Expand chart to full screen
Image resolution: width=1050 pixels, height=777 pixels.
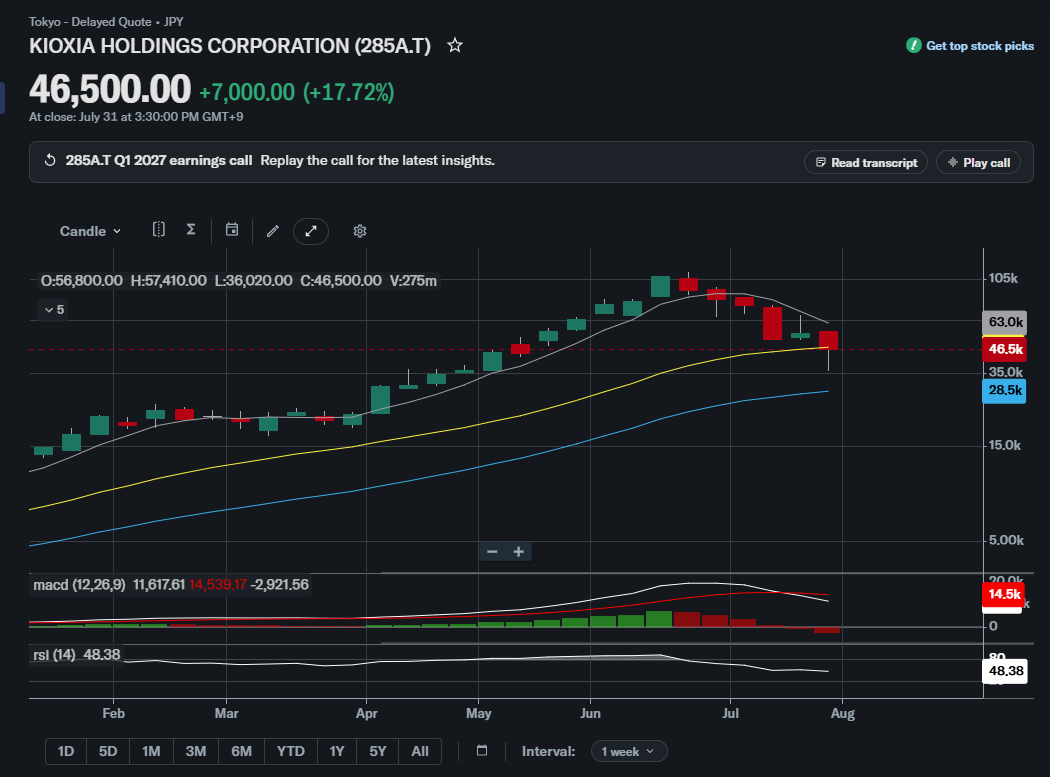(311, 231)
